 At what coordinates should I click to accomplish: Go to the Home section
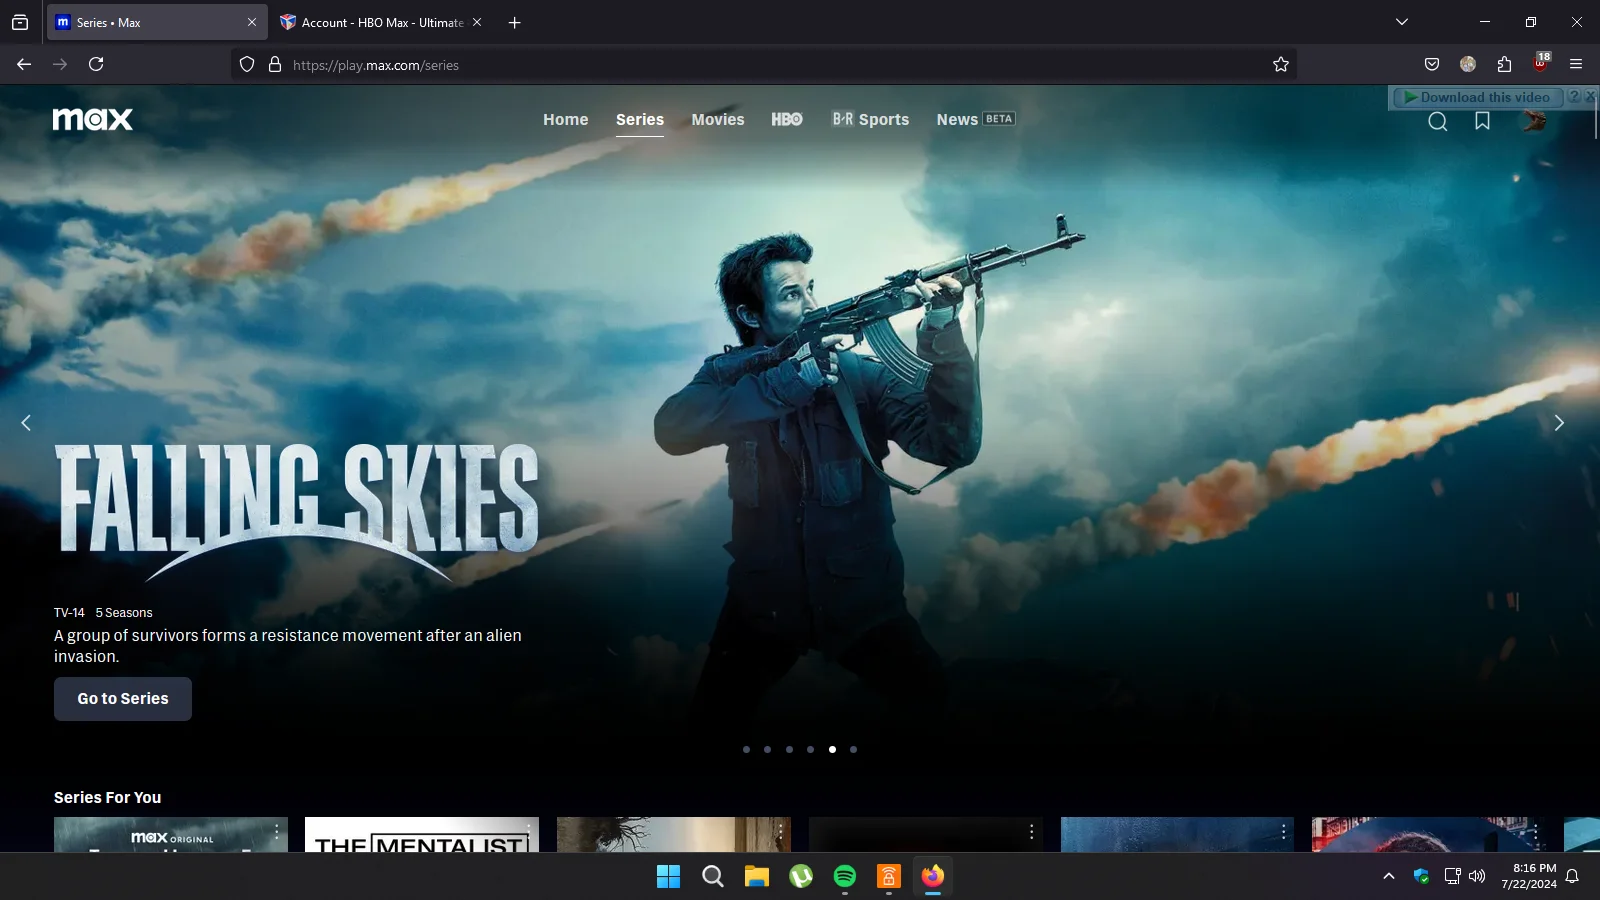(566, 119)
